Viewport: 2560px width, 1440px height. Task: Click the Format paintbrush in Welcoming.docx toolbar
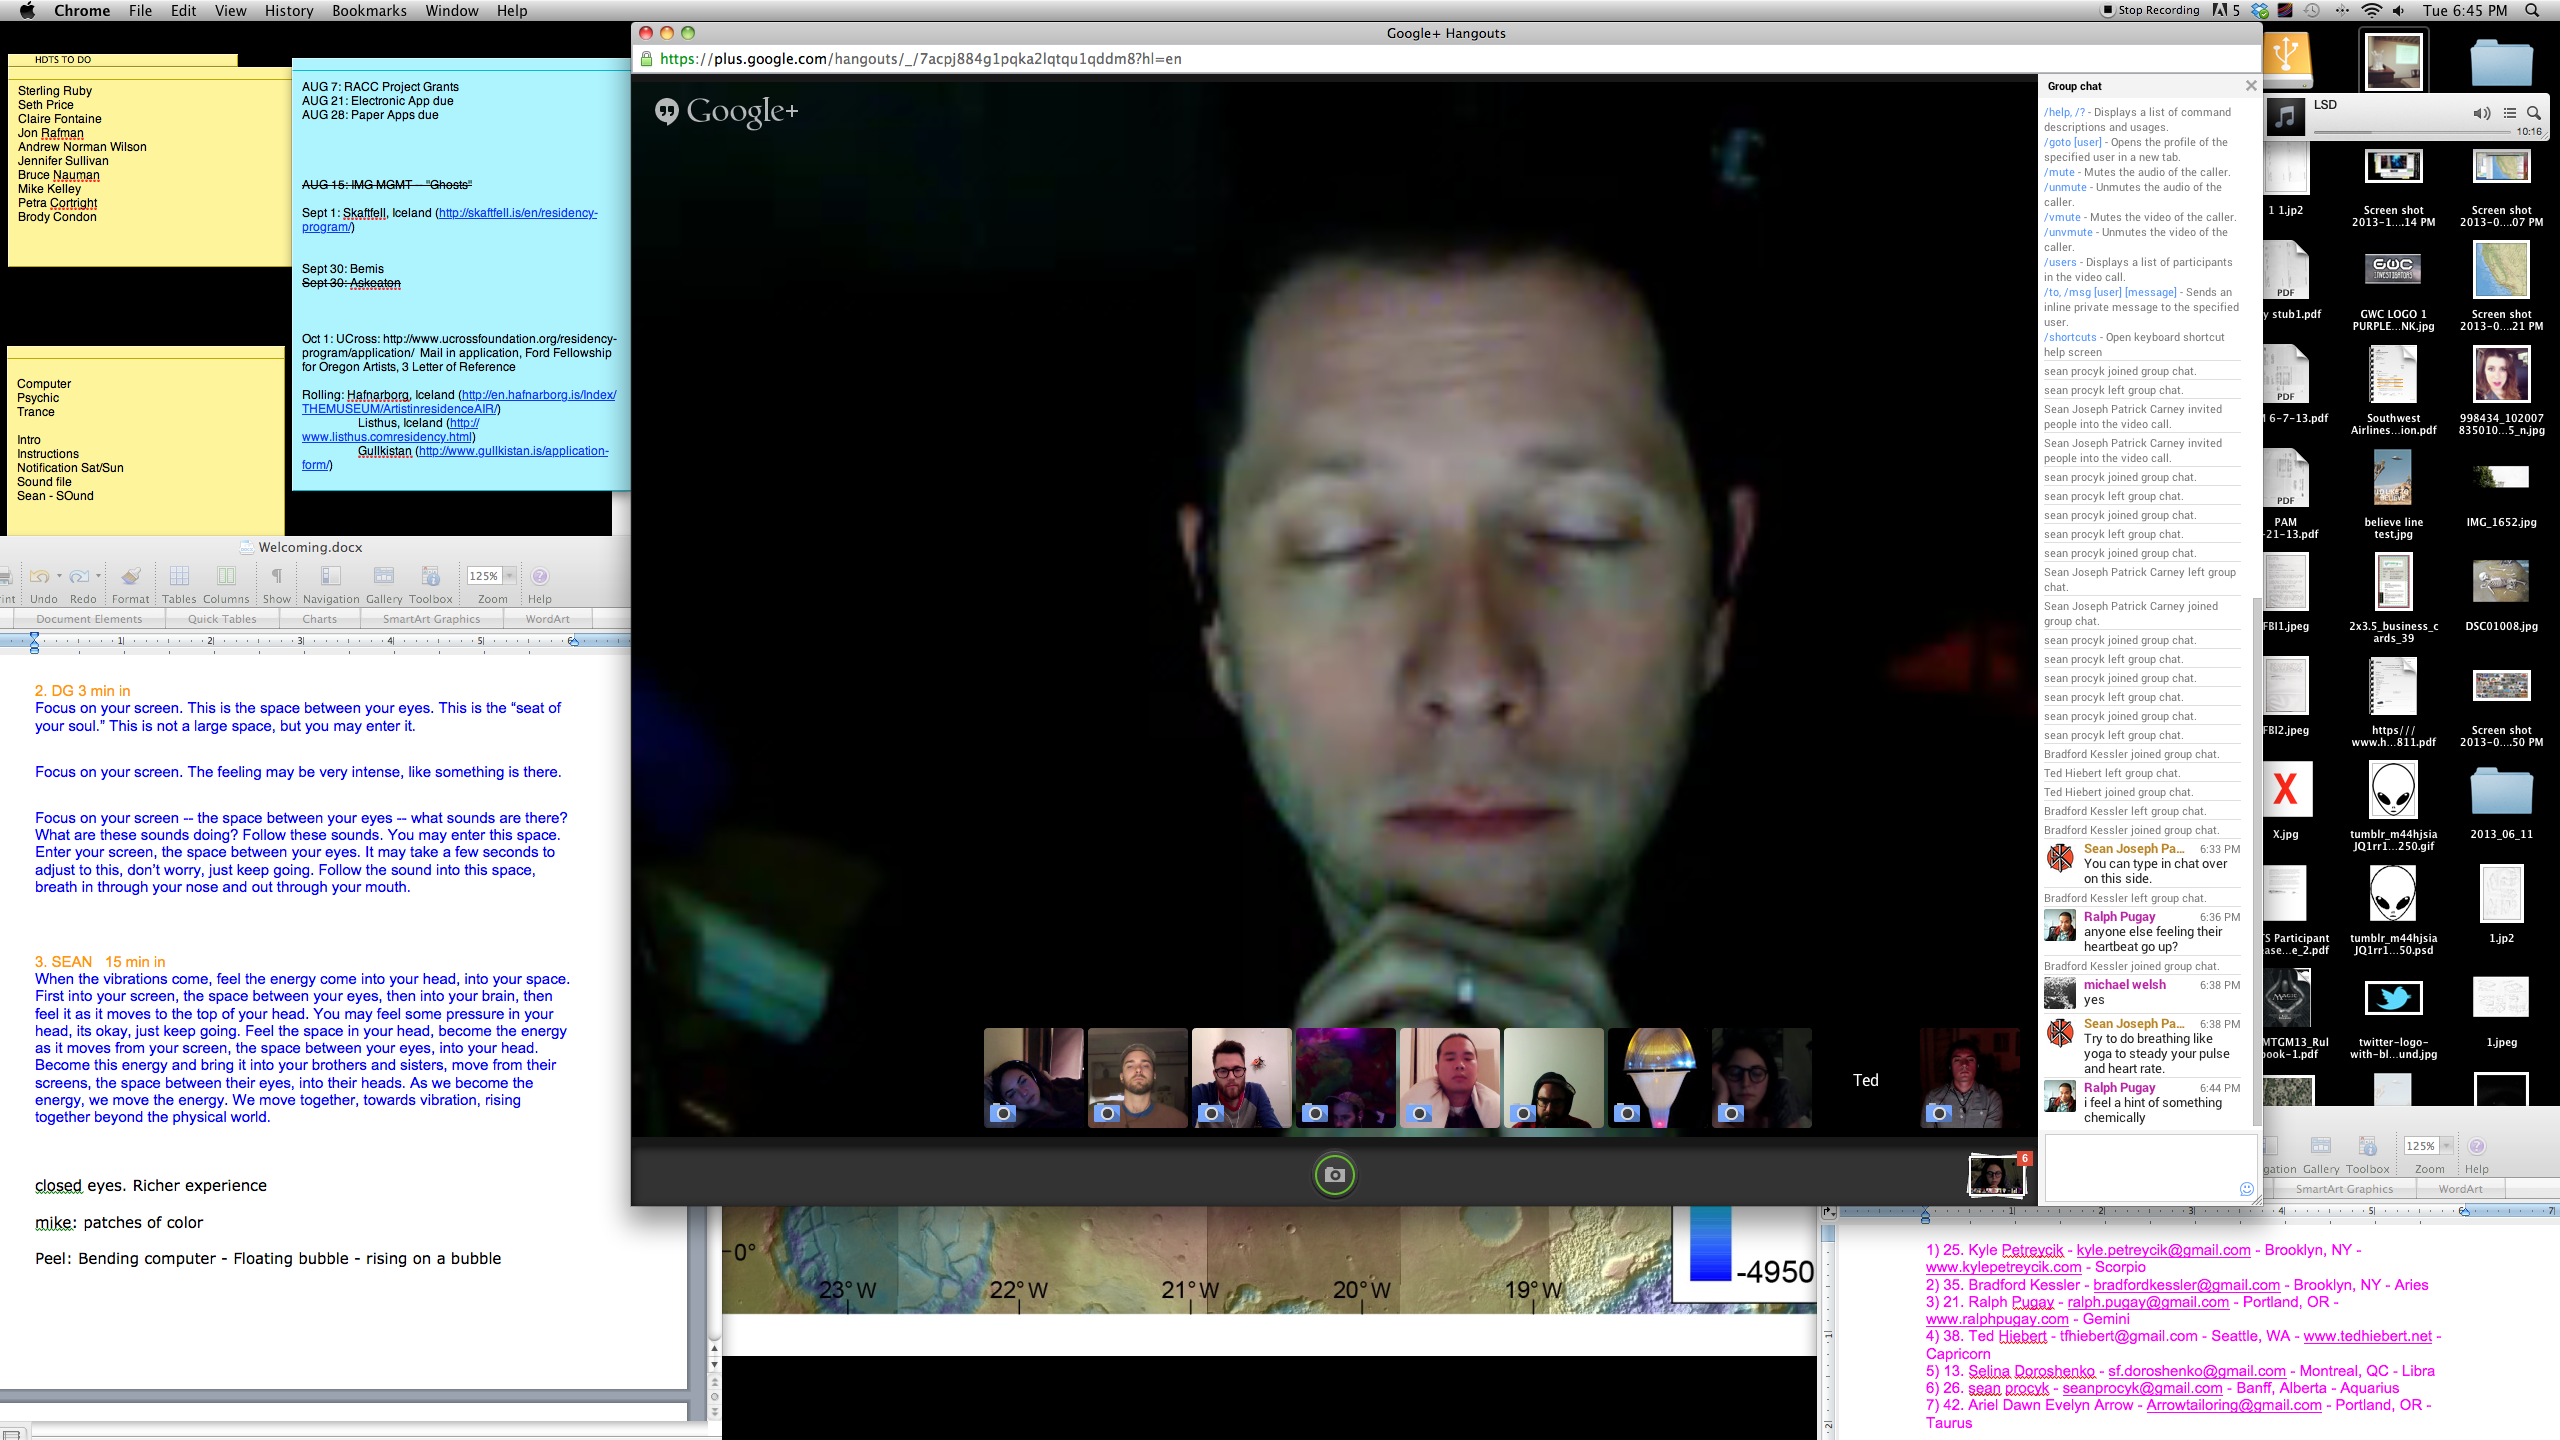tap(130, 577)
